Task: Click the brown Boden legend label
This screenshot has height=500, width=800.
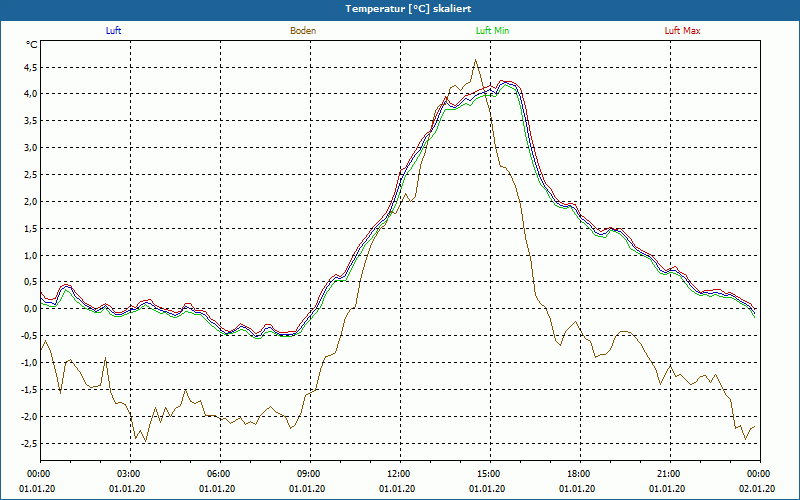Action: [303, 31]
